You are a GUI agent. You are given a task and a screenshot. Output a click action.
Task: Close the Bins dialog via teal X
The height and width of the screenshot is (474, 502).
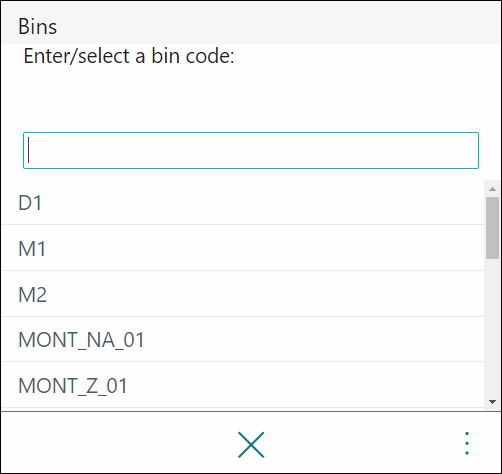pyautogui.click(x=251, y=444)
